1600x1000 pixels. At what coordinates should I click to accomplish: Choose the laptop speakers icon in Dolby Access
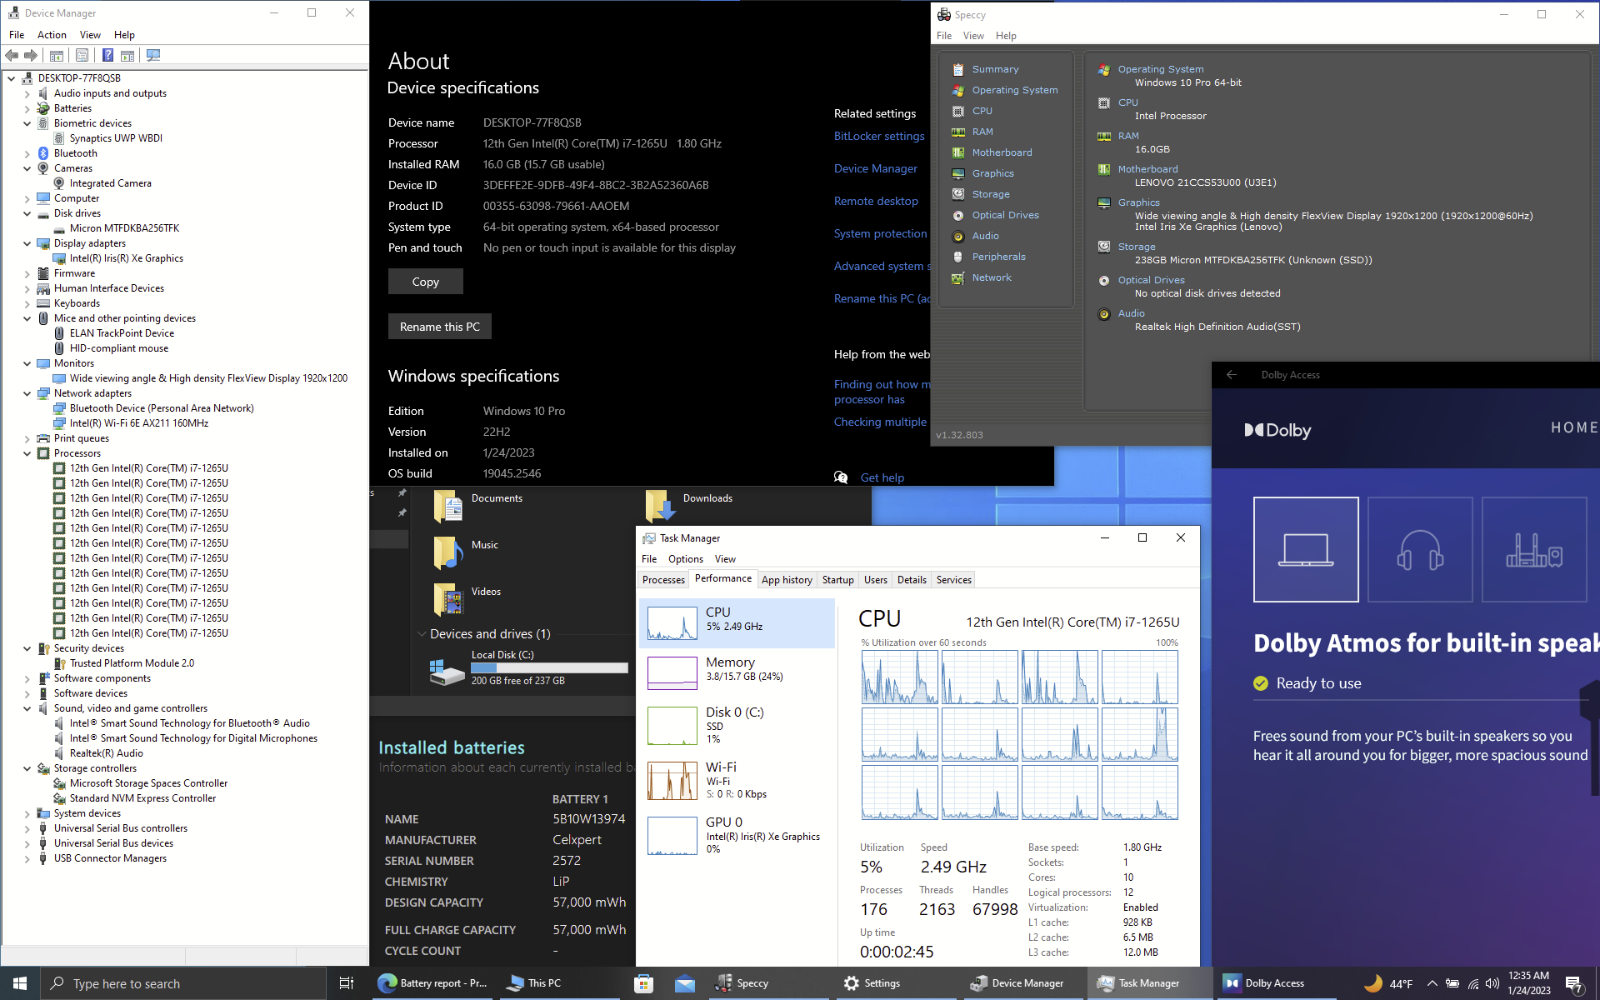pyautogui.click(x=1306, y=550)
